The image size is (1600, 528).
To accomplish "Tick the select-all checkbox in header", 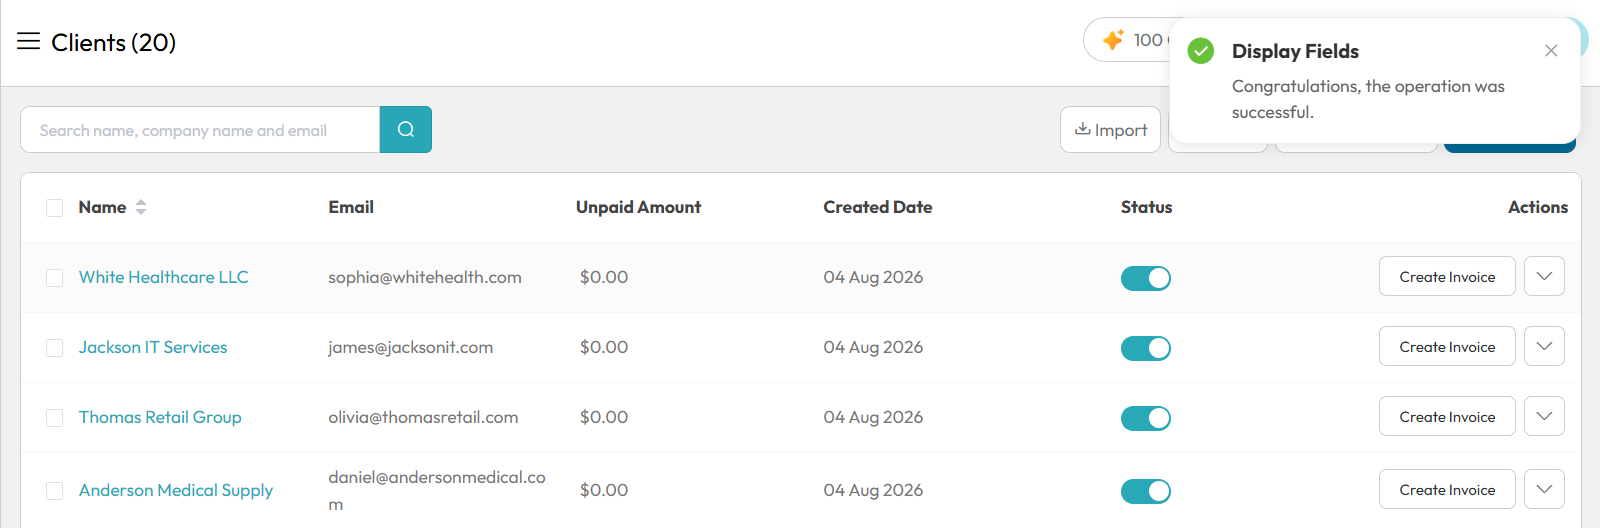I will 55,208.
